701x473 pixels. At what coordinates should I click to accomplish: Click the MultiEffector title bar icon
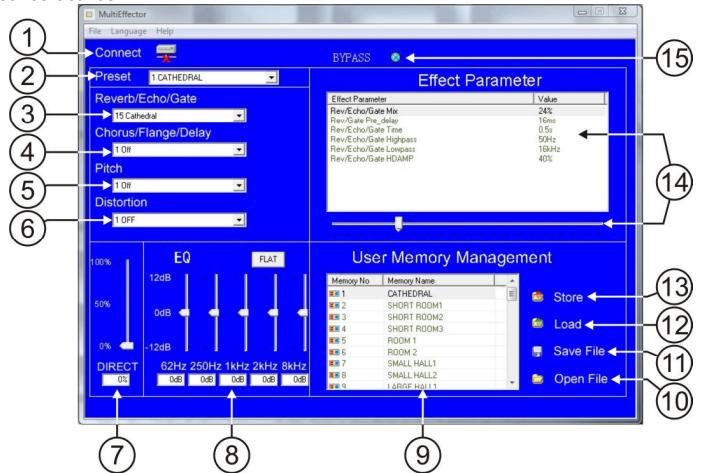pos(89,14)
